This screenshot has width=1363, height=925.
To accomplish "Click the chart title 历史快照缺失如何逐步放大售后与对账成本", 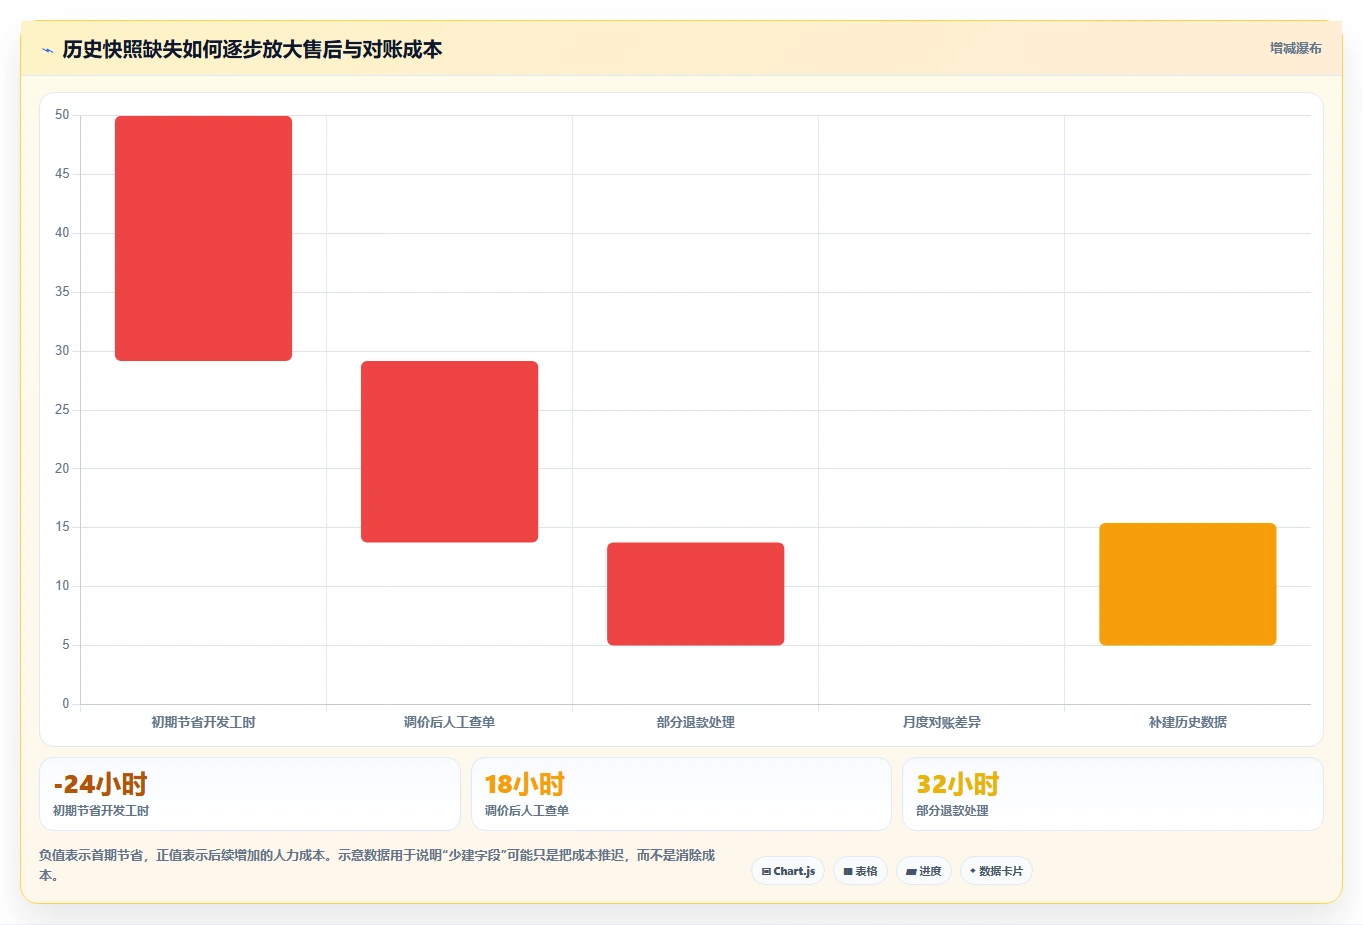I will (252, 49).
